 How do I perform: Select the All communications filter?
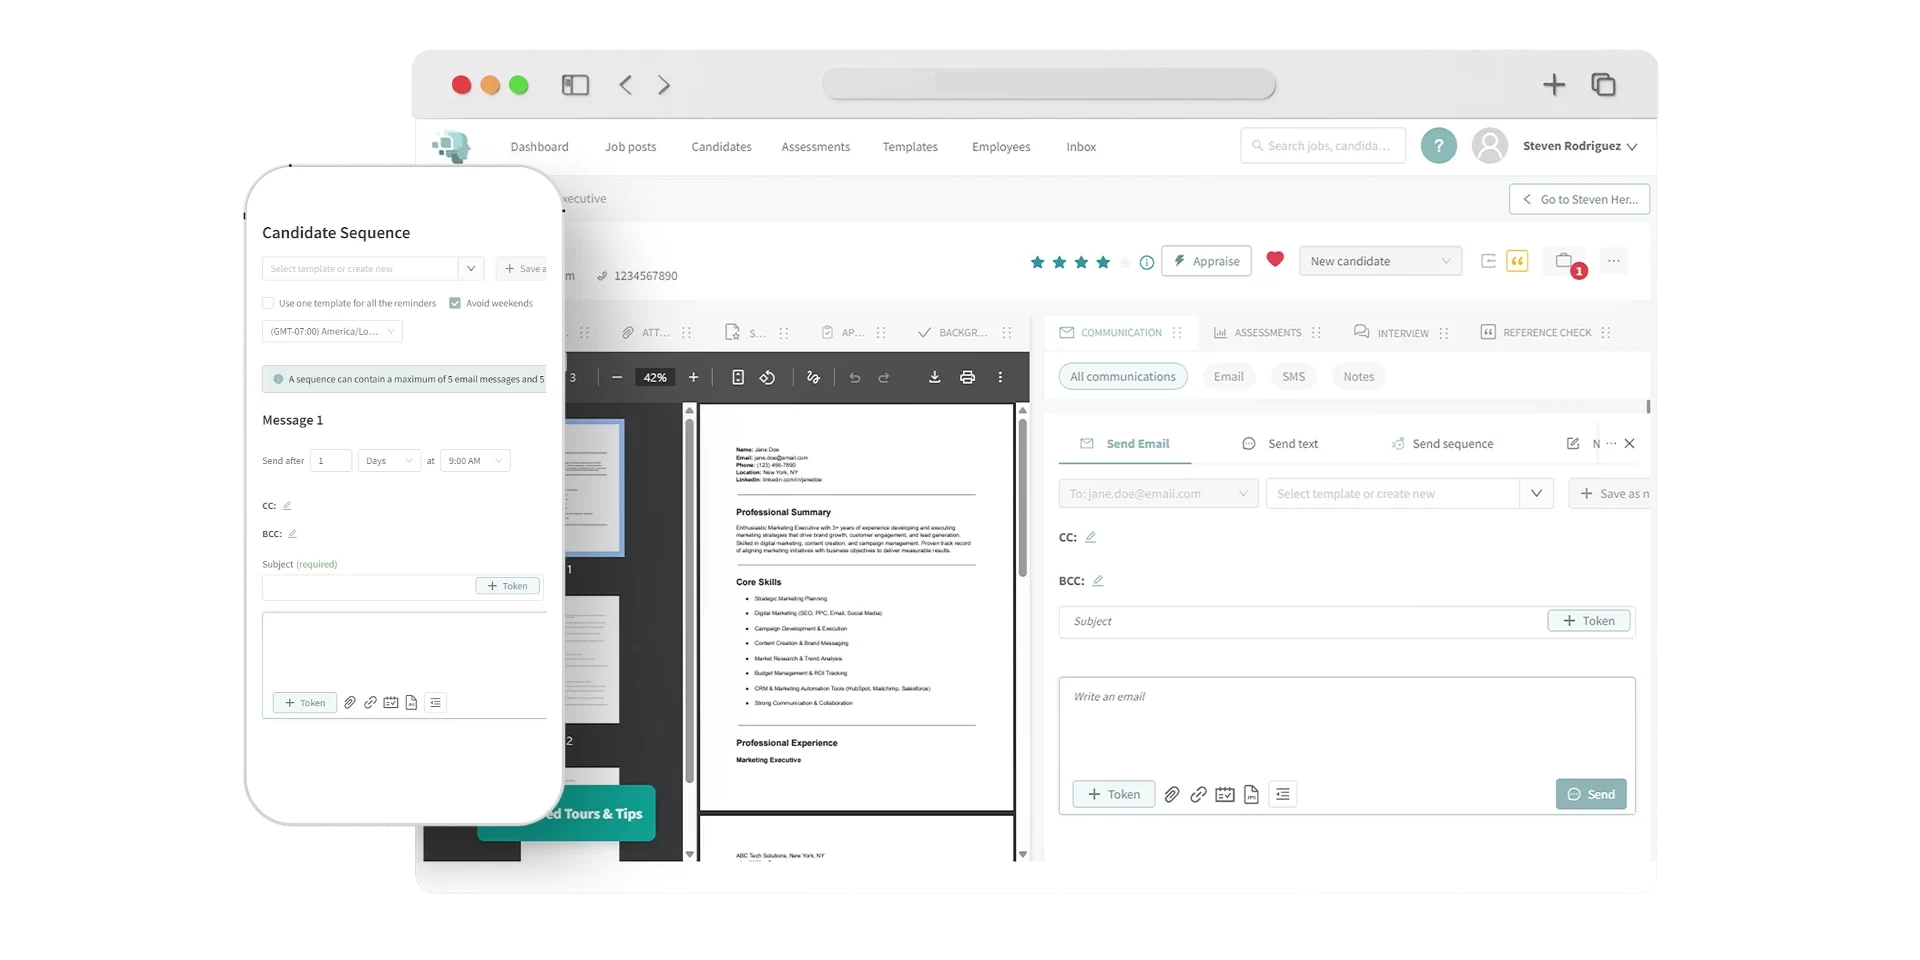(1122, 377)
